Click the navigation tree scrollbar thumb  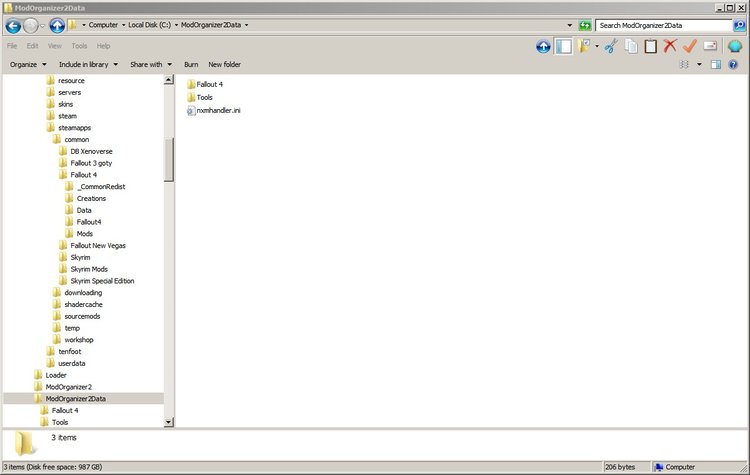pyautogui.click(x=168, y=160)
